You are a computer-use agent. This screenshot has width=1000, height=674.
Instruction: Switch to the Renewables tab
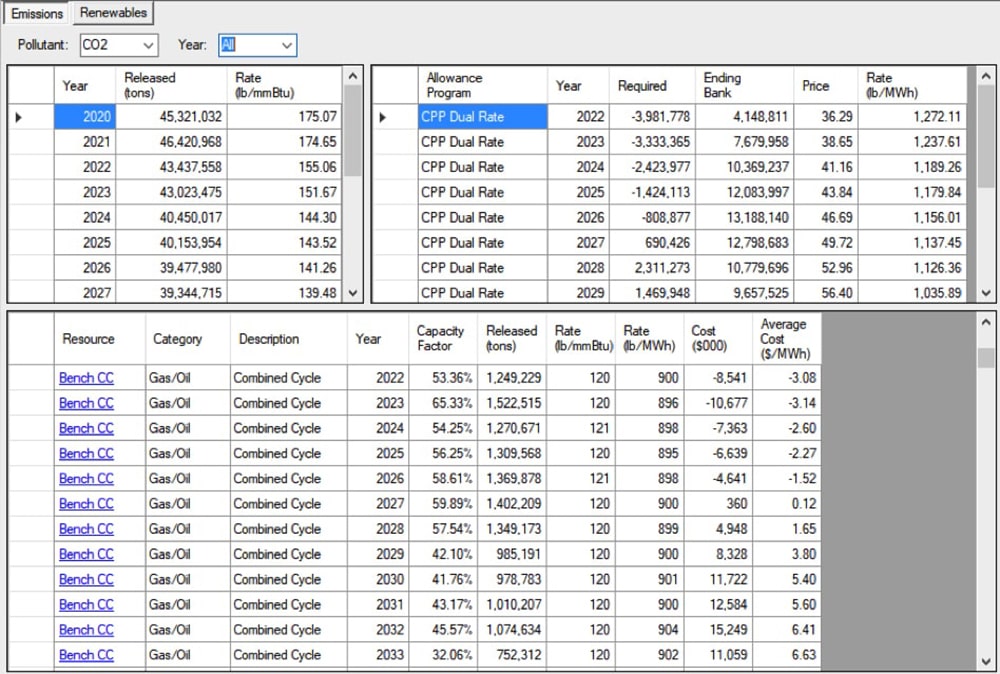point(112,13)
